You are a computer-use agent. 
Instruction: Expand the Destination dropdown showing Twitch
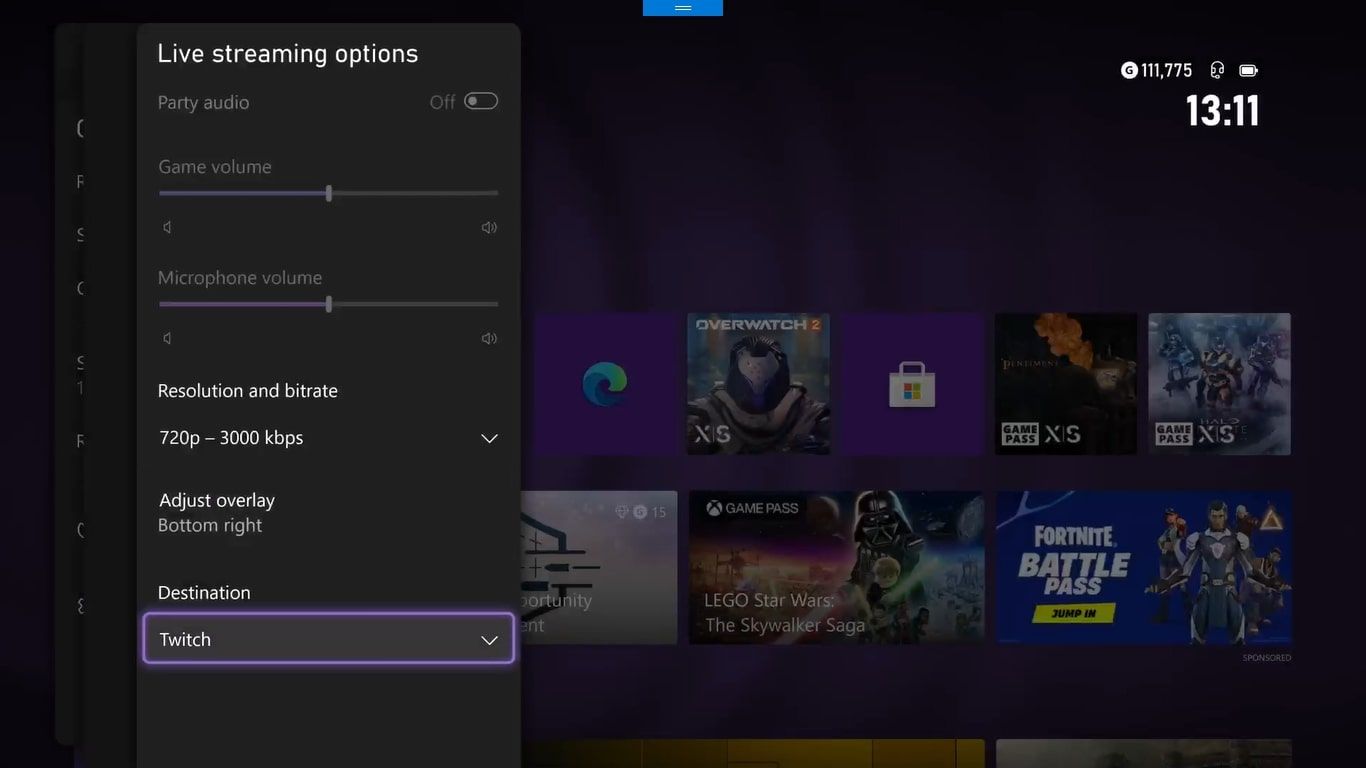coord(328,638)
